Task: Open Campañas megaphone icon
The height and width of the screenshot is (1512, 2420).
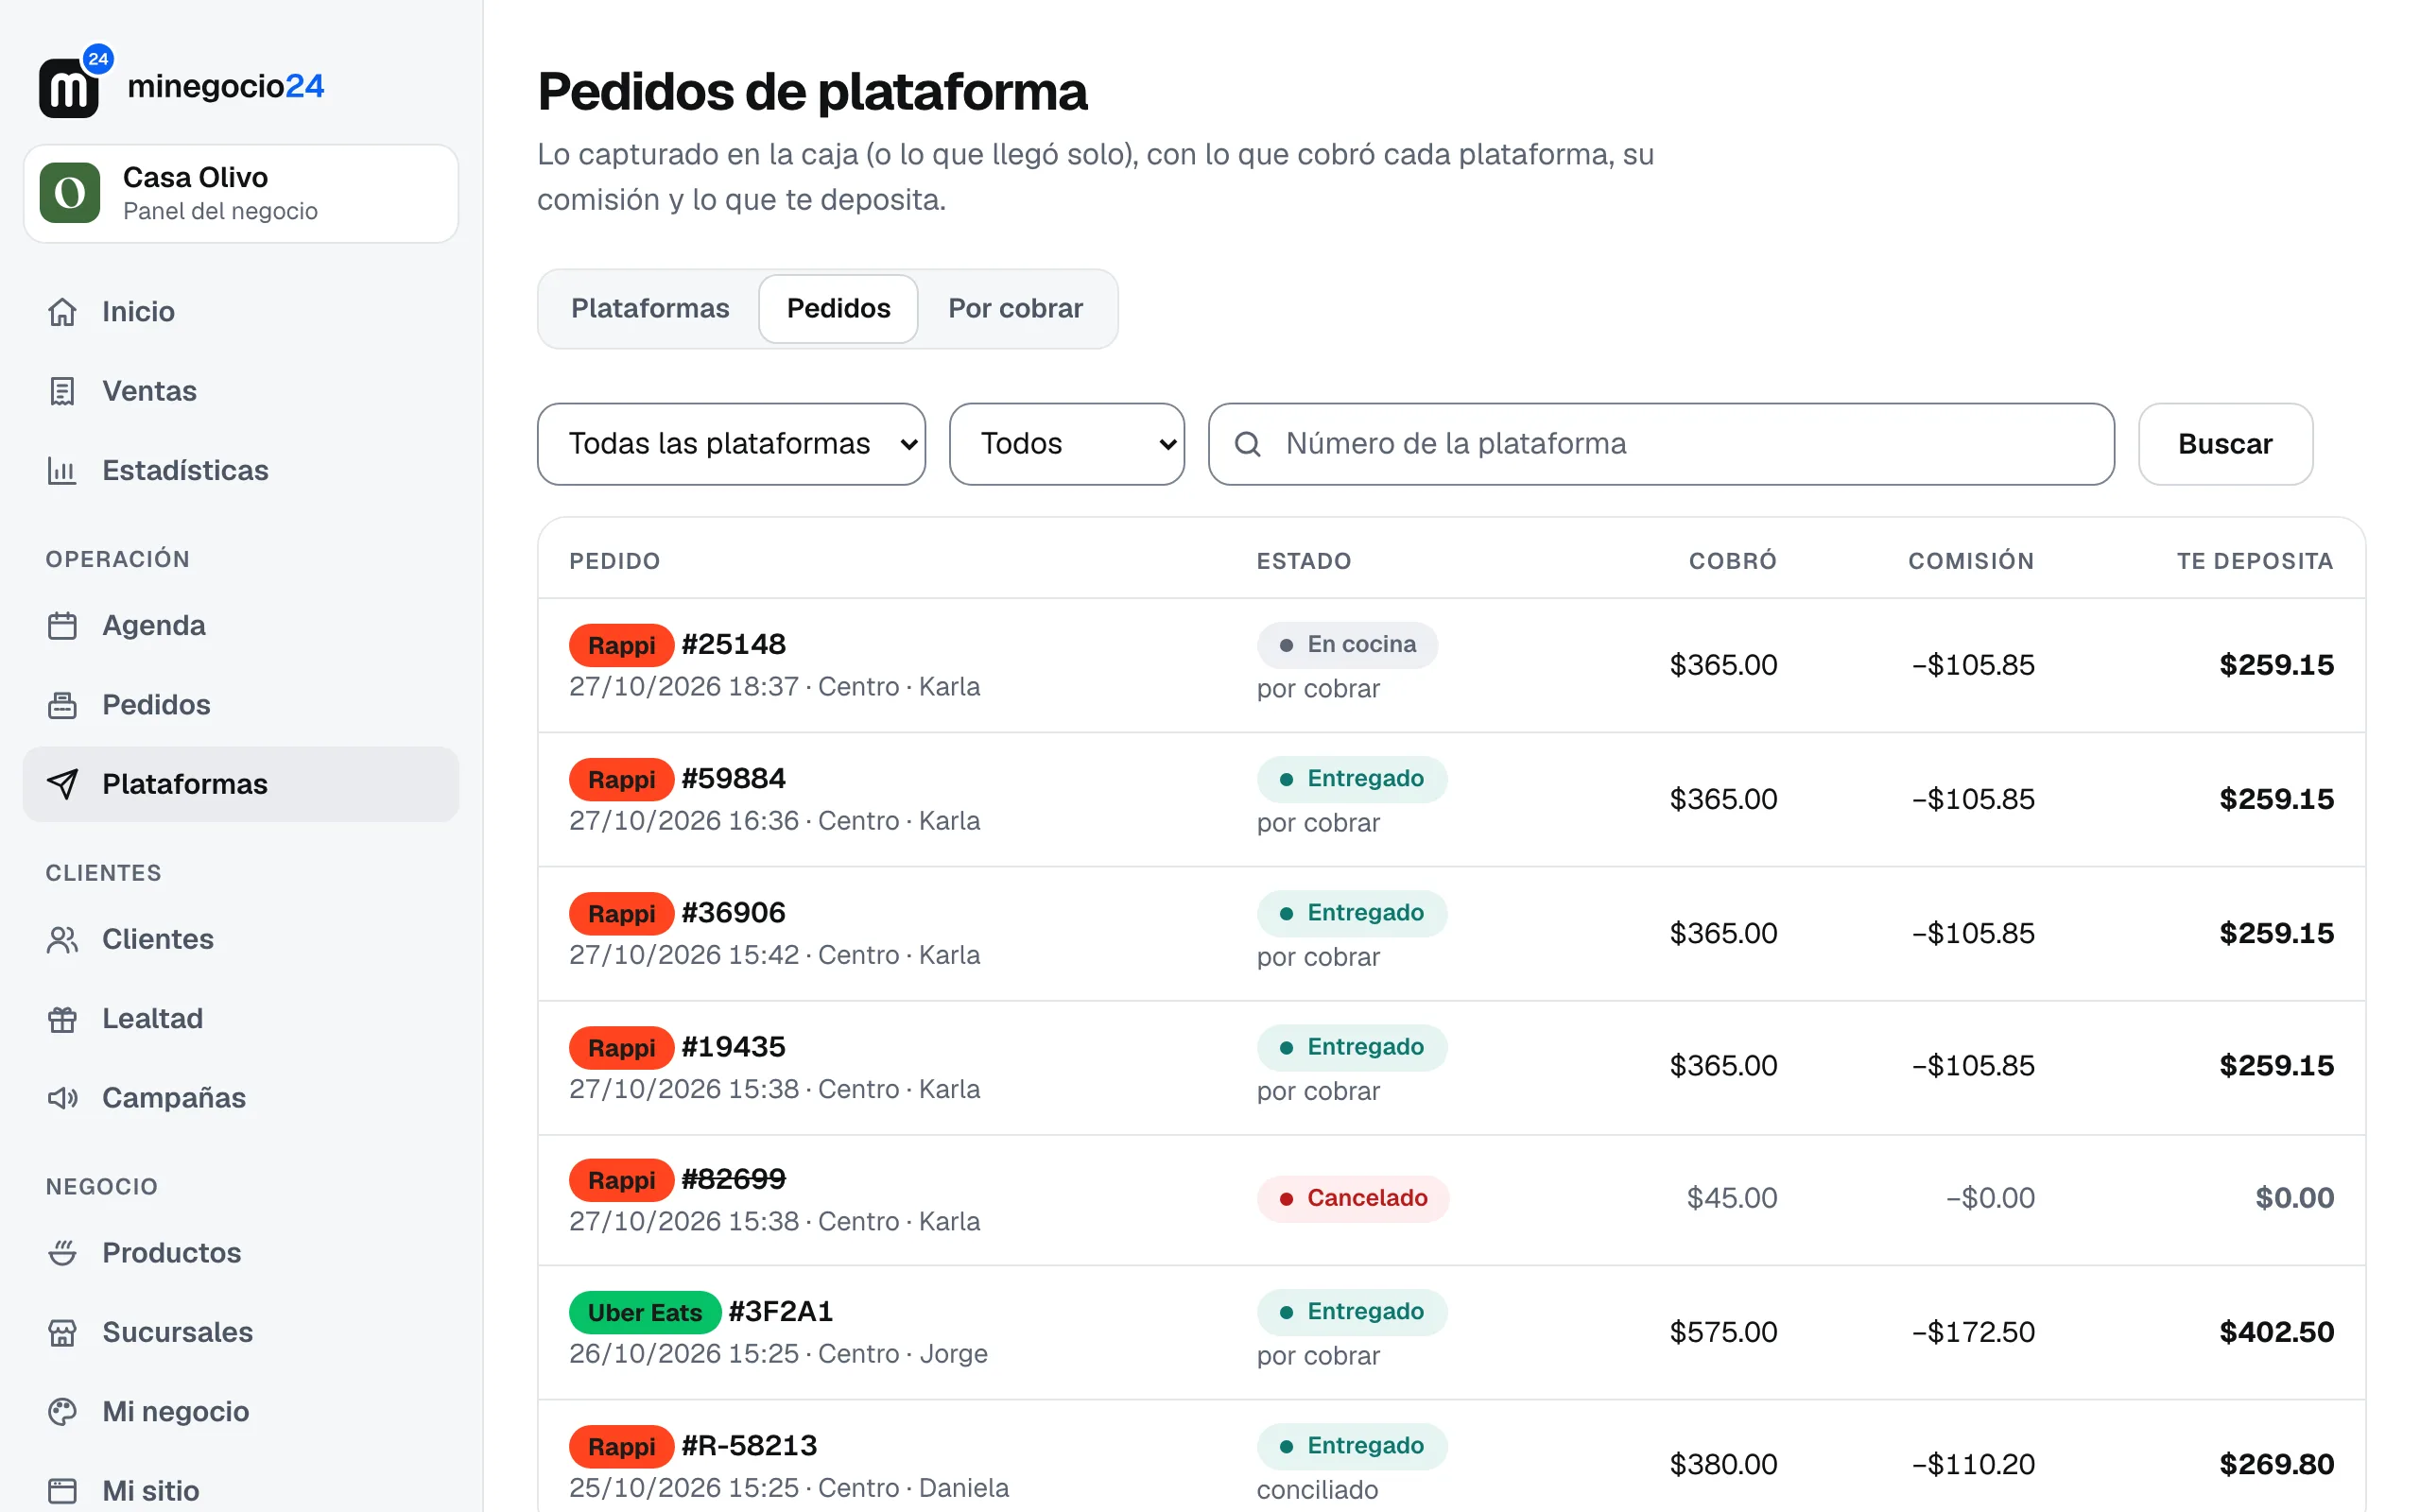Action: pyautogui.click(x=62, y=1098)
